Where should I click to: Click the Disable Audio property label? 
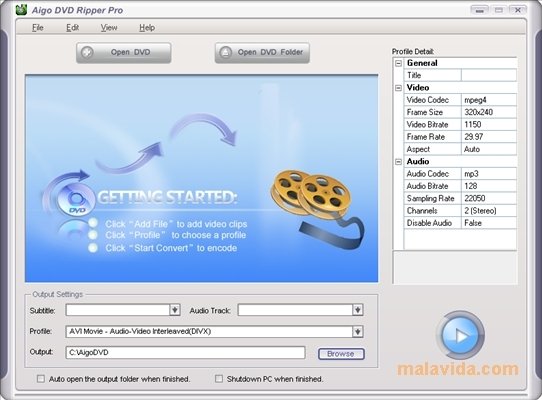(429, 223)
